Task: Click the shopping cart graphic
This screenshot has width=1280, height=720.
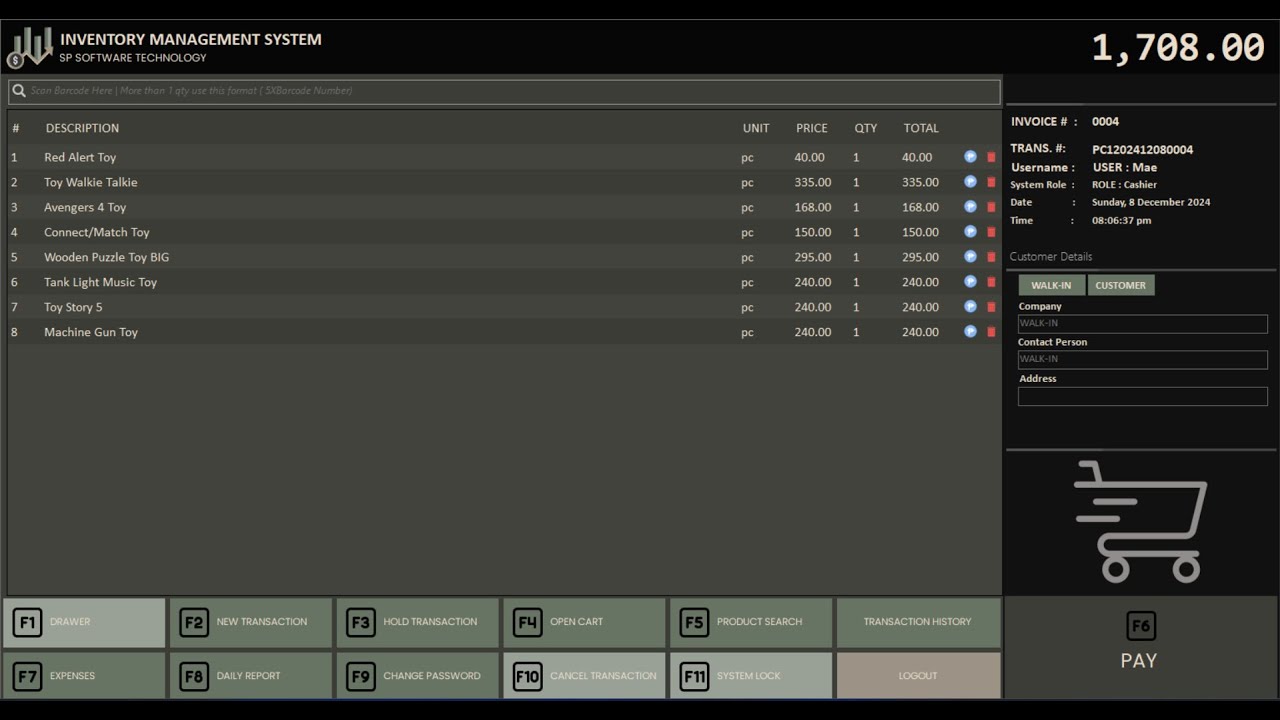Action: (x=1140, y=522)
